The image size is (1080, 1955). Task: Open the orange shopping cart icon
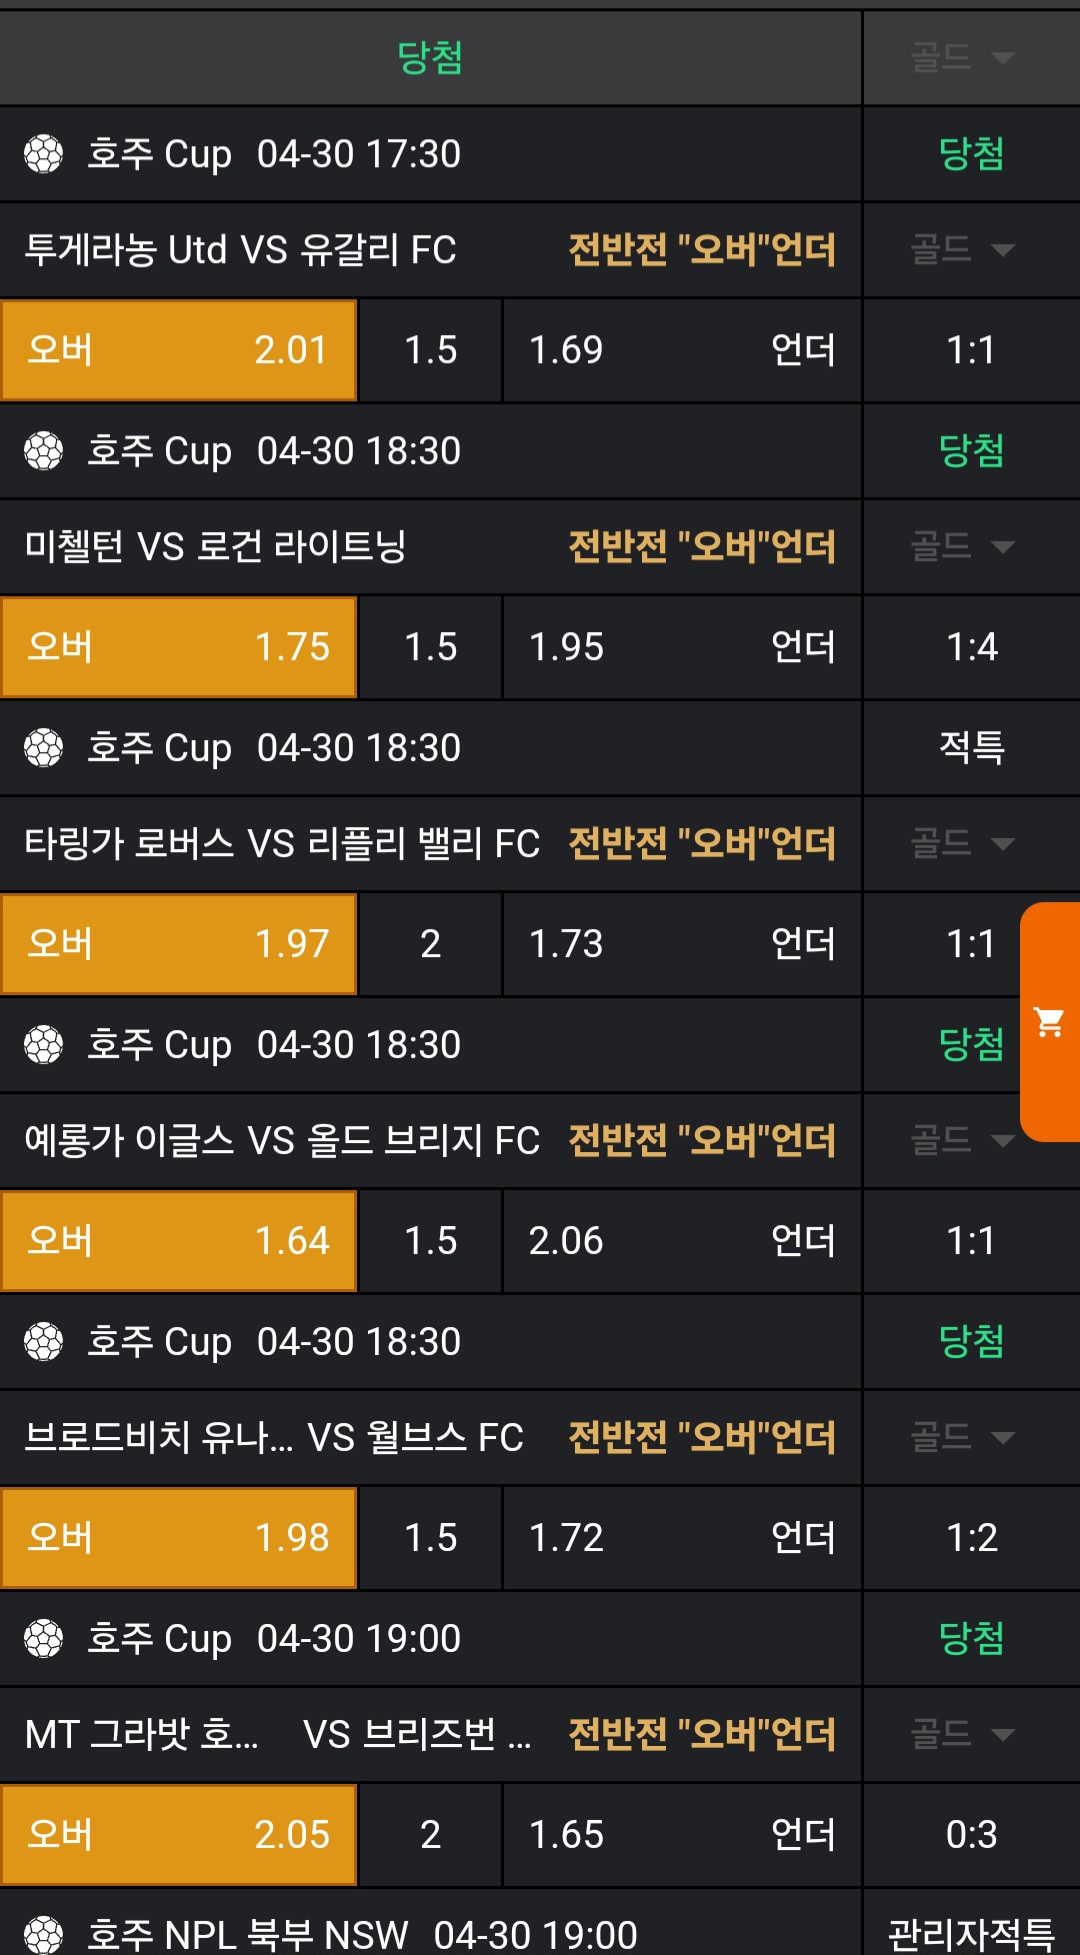pyautogui.click(x=1049, y=1022)
